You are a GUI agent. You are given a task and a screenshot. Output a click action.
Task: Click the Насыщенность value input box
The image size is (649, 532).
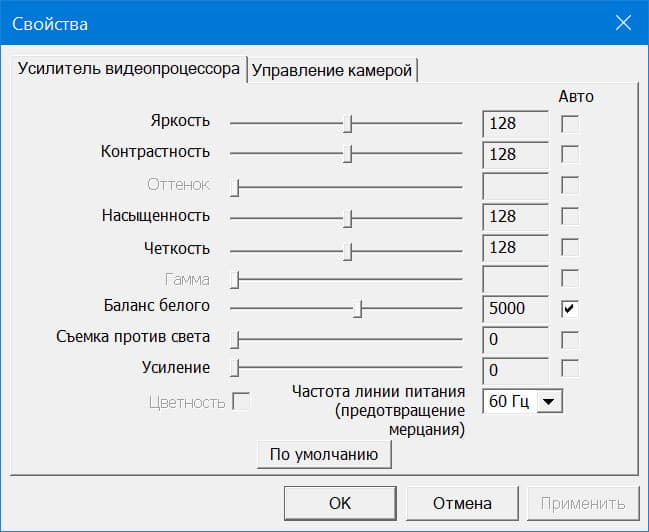[515, 216]
